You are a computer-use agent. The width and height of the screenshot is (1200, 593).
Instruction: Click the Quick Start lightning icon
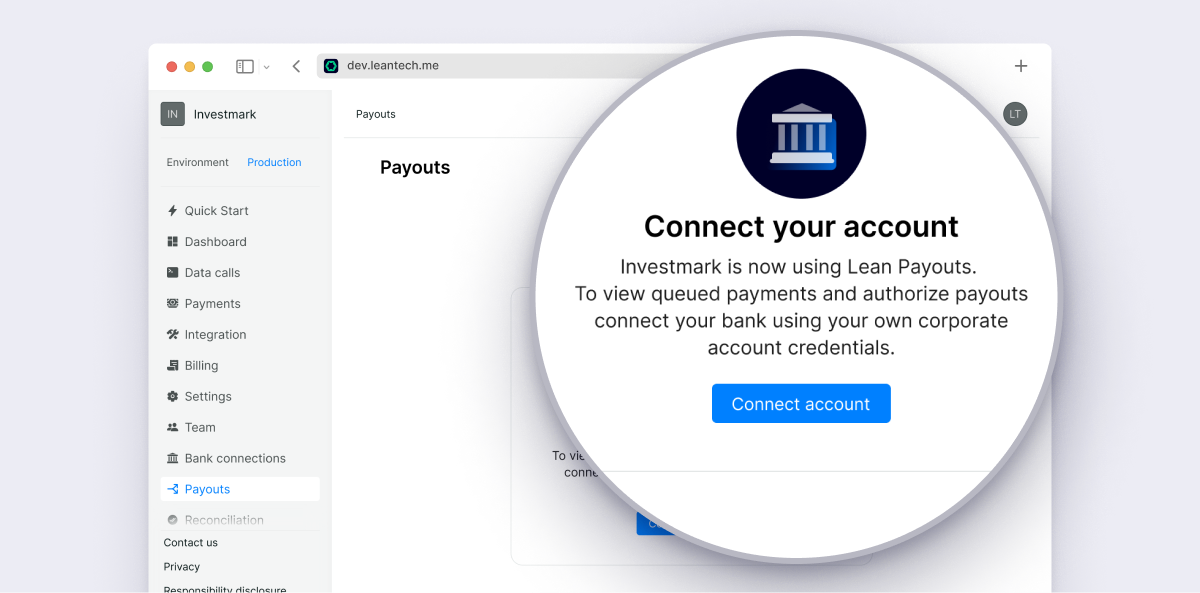(x=173, y=211)
